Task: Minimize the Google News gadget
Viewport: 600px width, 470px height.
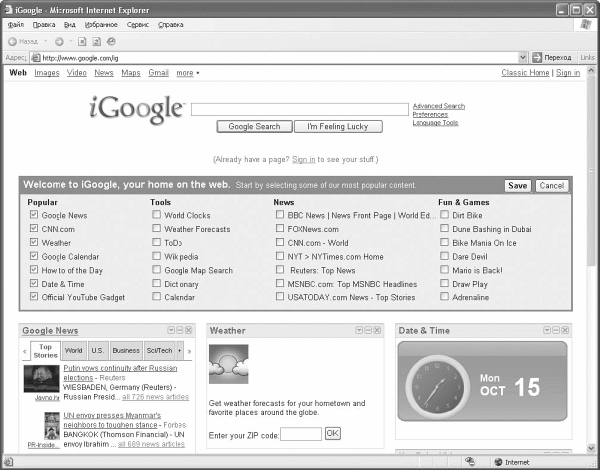Action: point(182,330)
